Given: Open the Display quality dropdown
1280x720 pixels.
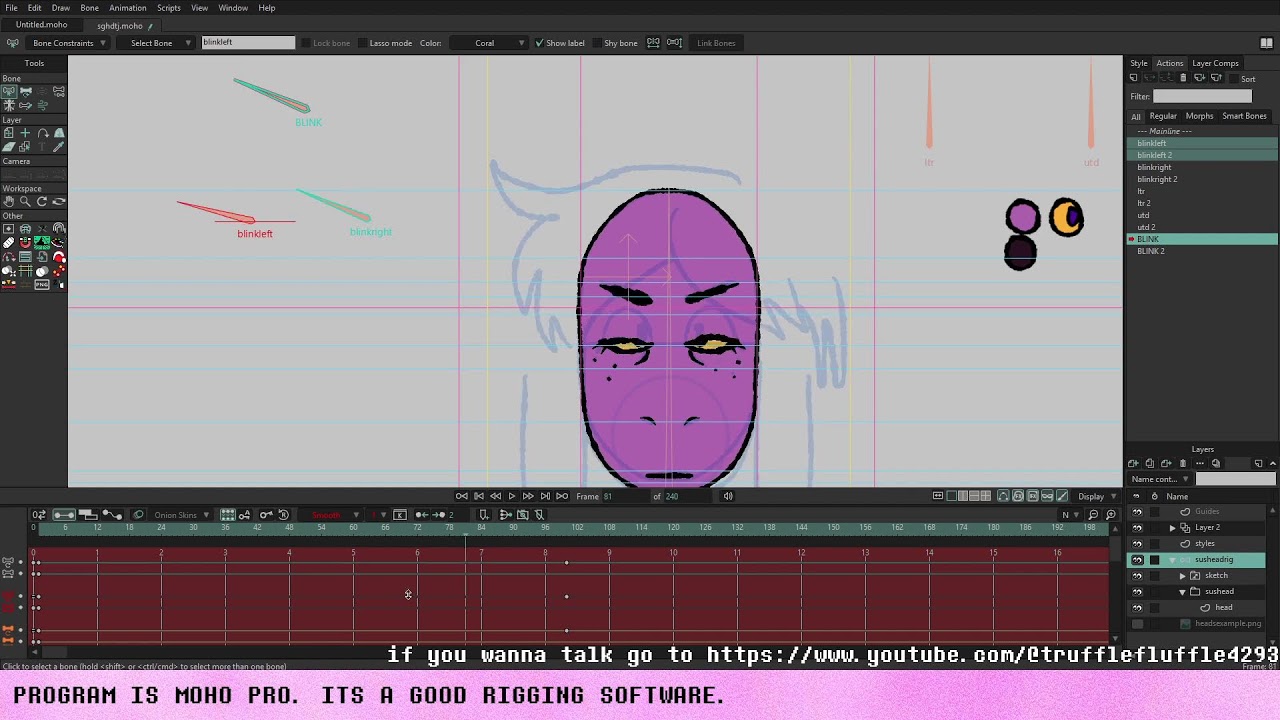Looking at the screenshot, I should coord(1098,496).
